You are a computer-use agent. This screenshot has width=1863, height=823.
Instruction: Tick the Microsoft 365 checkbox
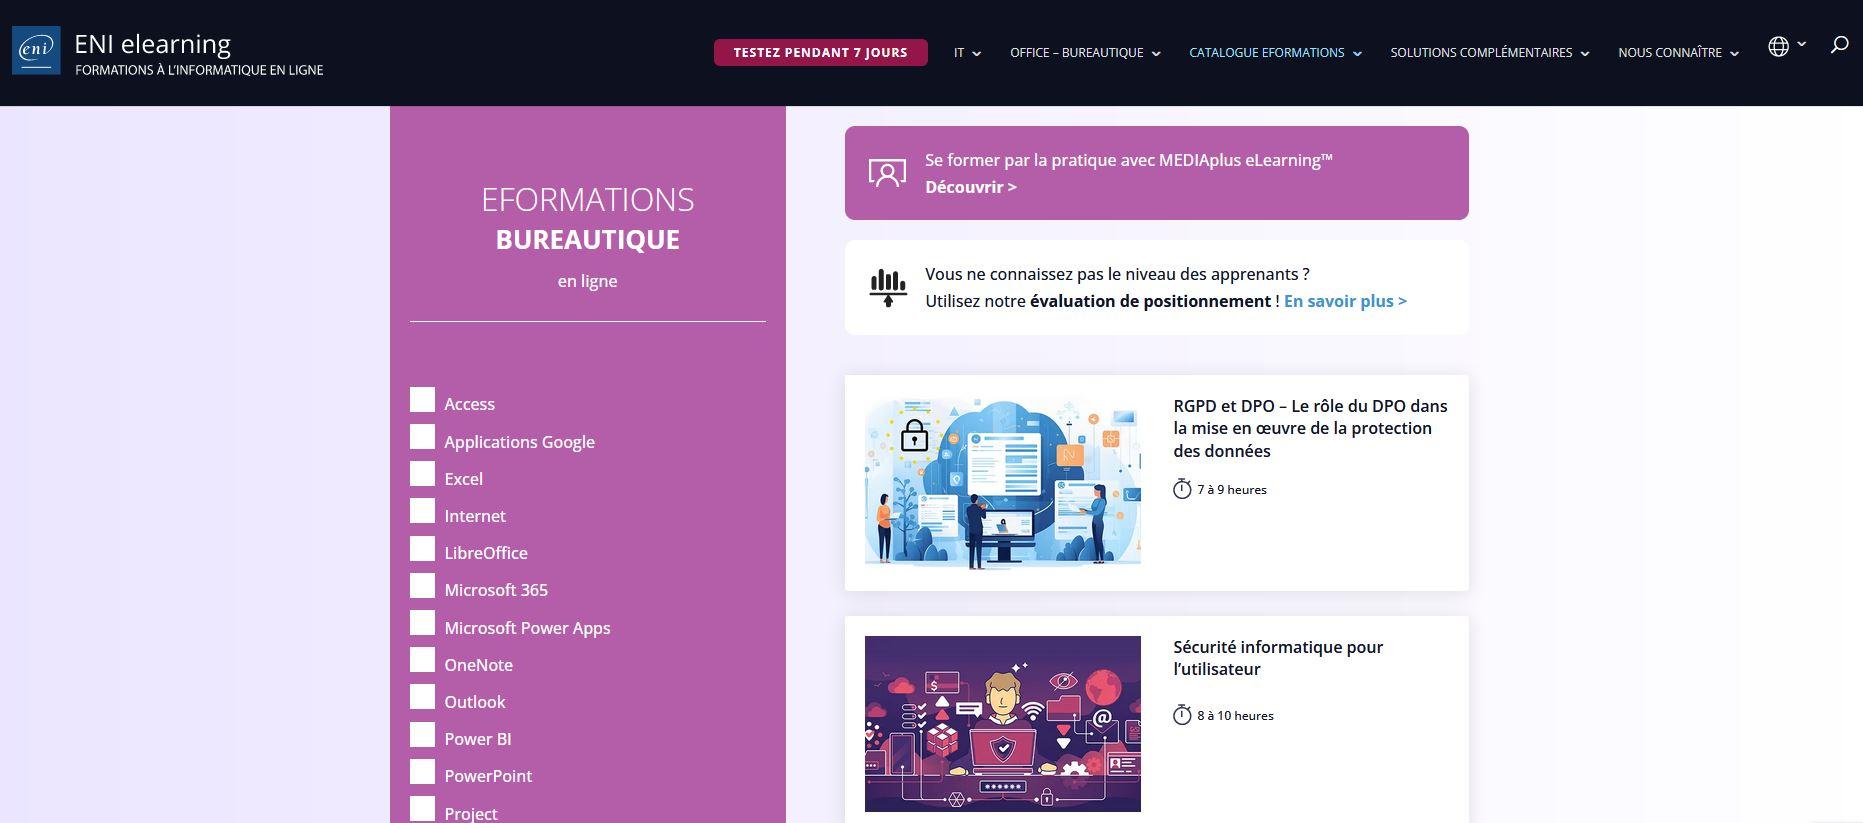[x=423, y=586]
